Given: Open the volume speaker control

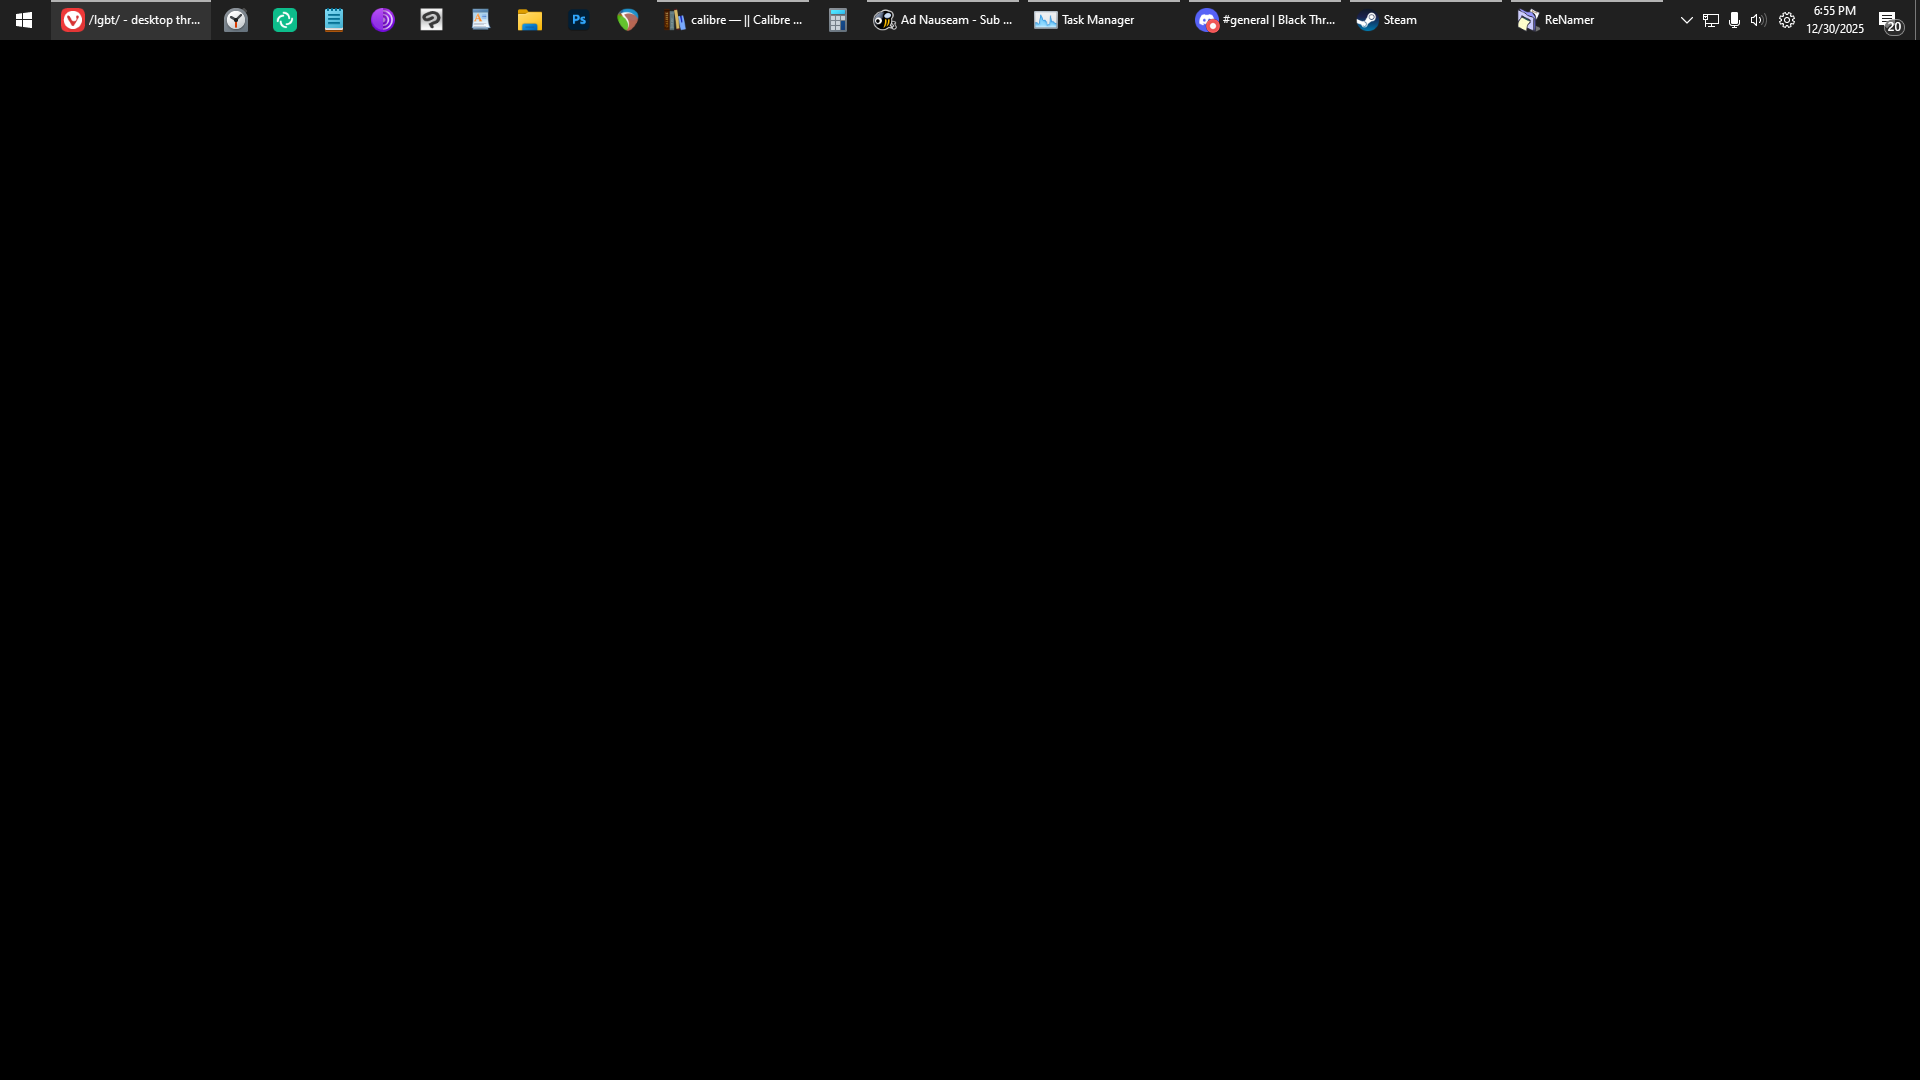Looking at the screenshot, I should [1758, 20].
